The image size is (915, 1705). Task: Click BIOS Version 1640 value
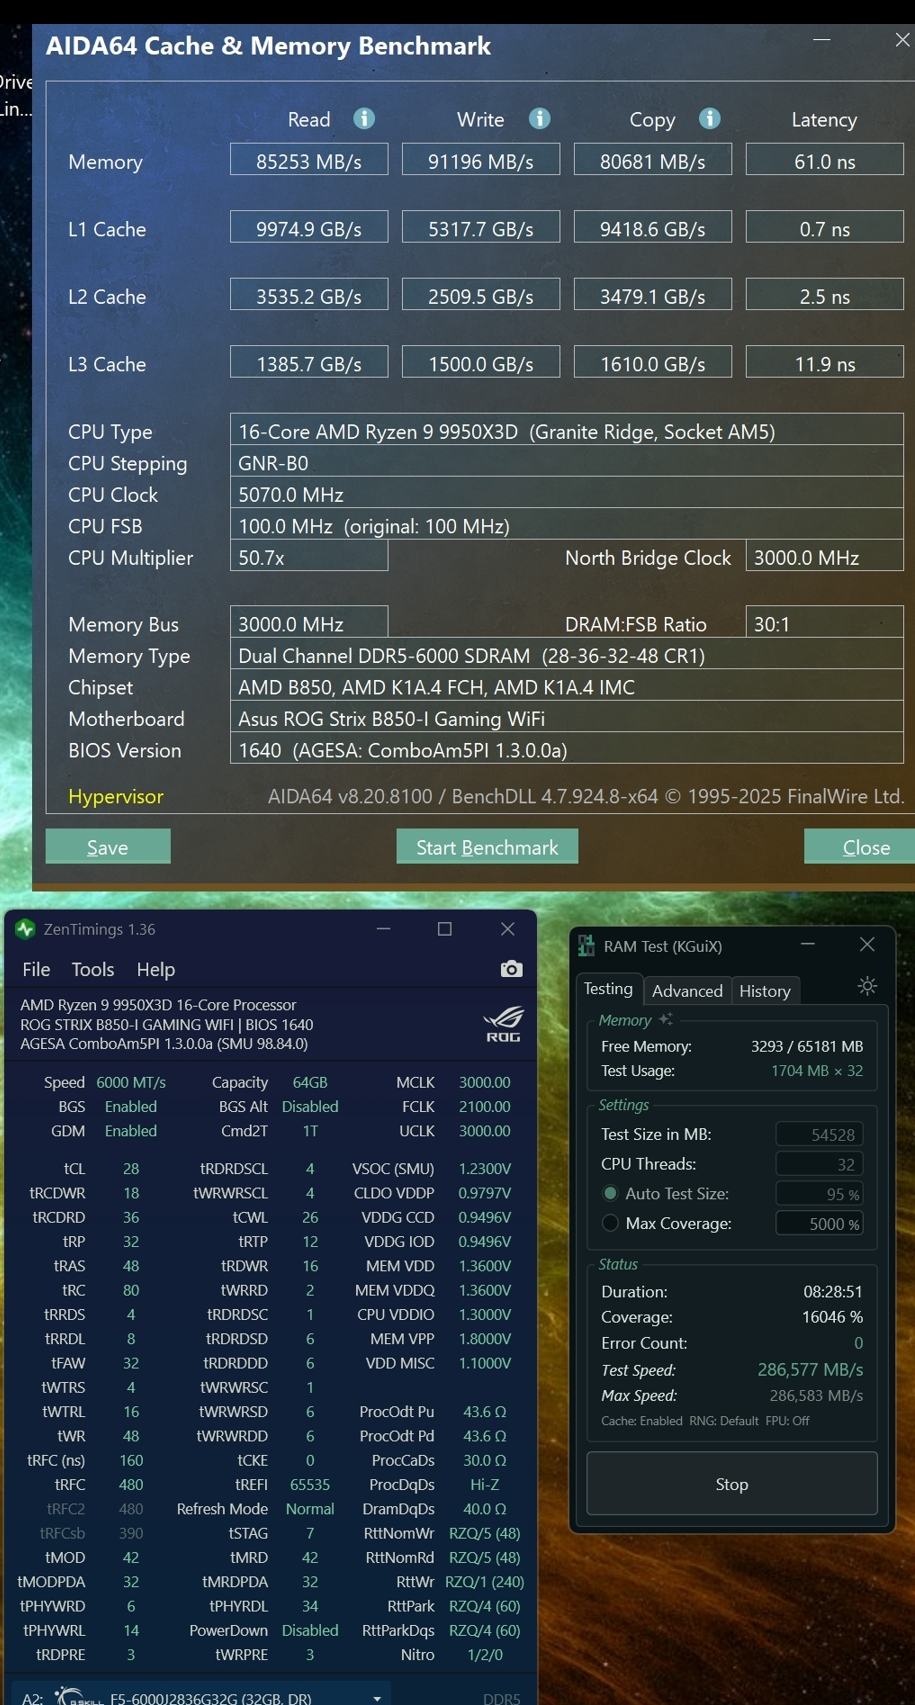click(567, 749)
